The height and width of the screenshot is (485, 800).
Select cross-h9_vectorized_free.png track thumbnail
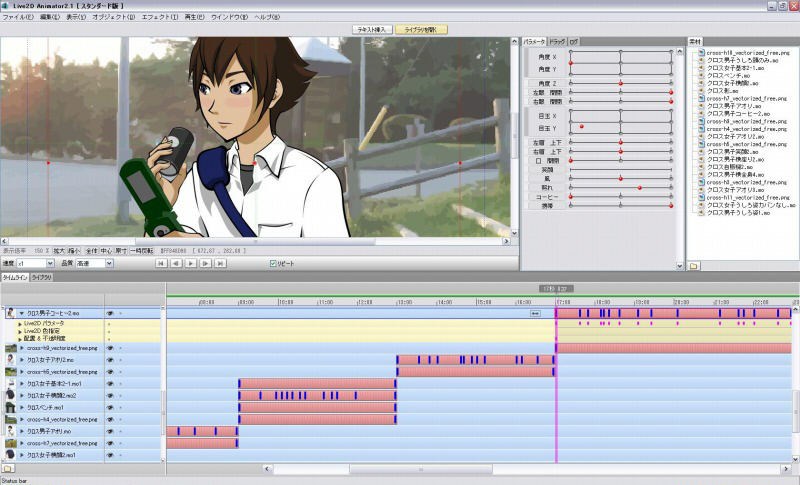10,348
